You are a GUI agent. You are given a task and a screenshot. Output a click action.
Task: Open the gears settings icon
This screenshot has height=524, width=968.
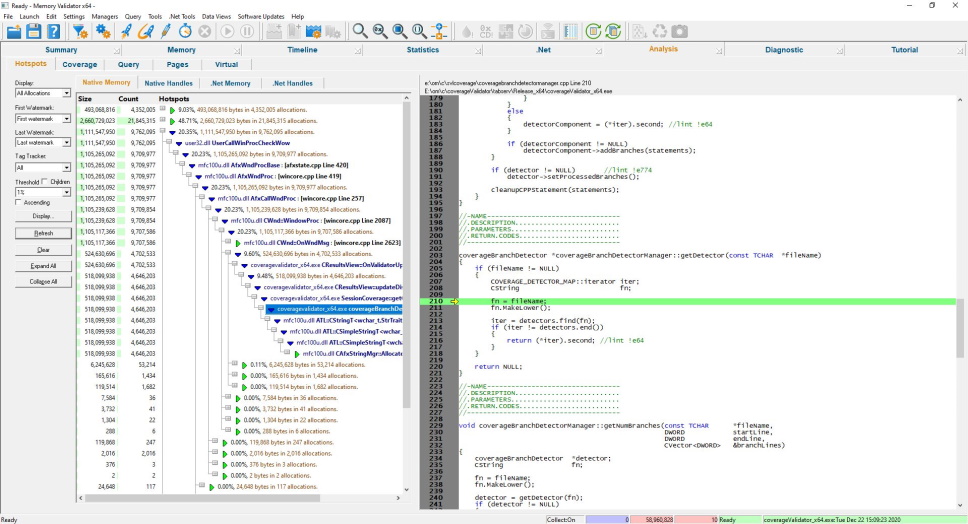click(x=103, y=31)
